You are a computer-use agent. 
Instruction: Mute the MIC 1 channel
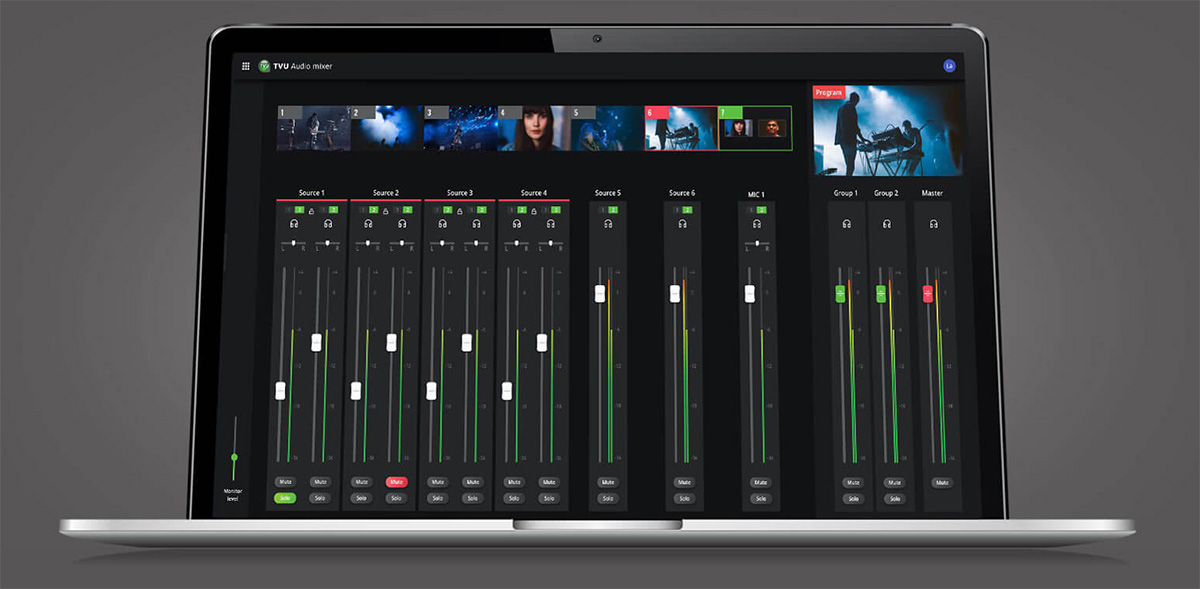pos(759,482)
